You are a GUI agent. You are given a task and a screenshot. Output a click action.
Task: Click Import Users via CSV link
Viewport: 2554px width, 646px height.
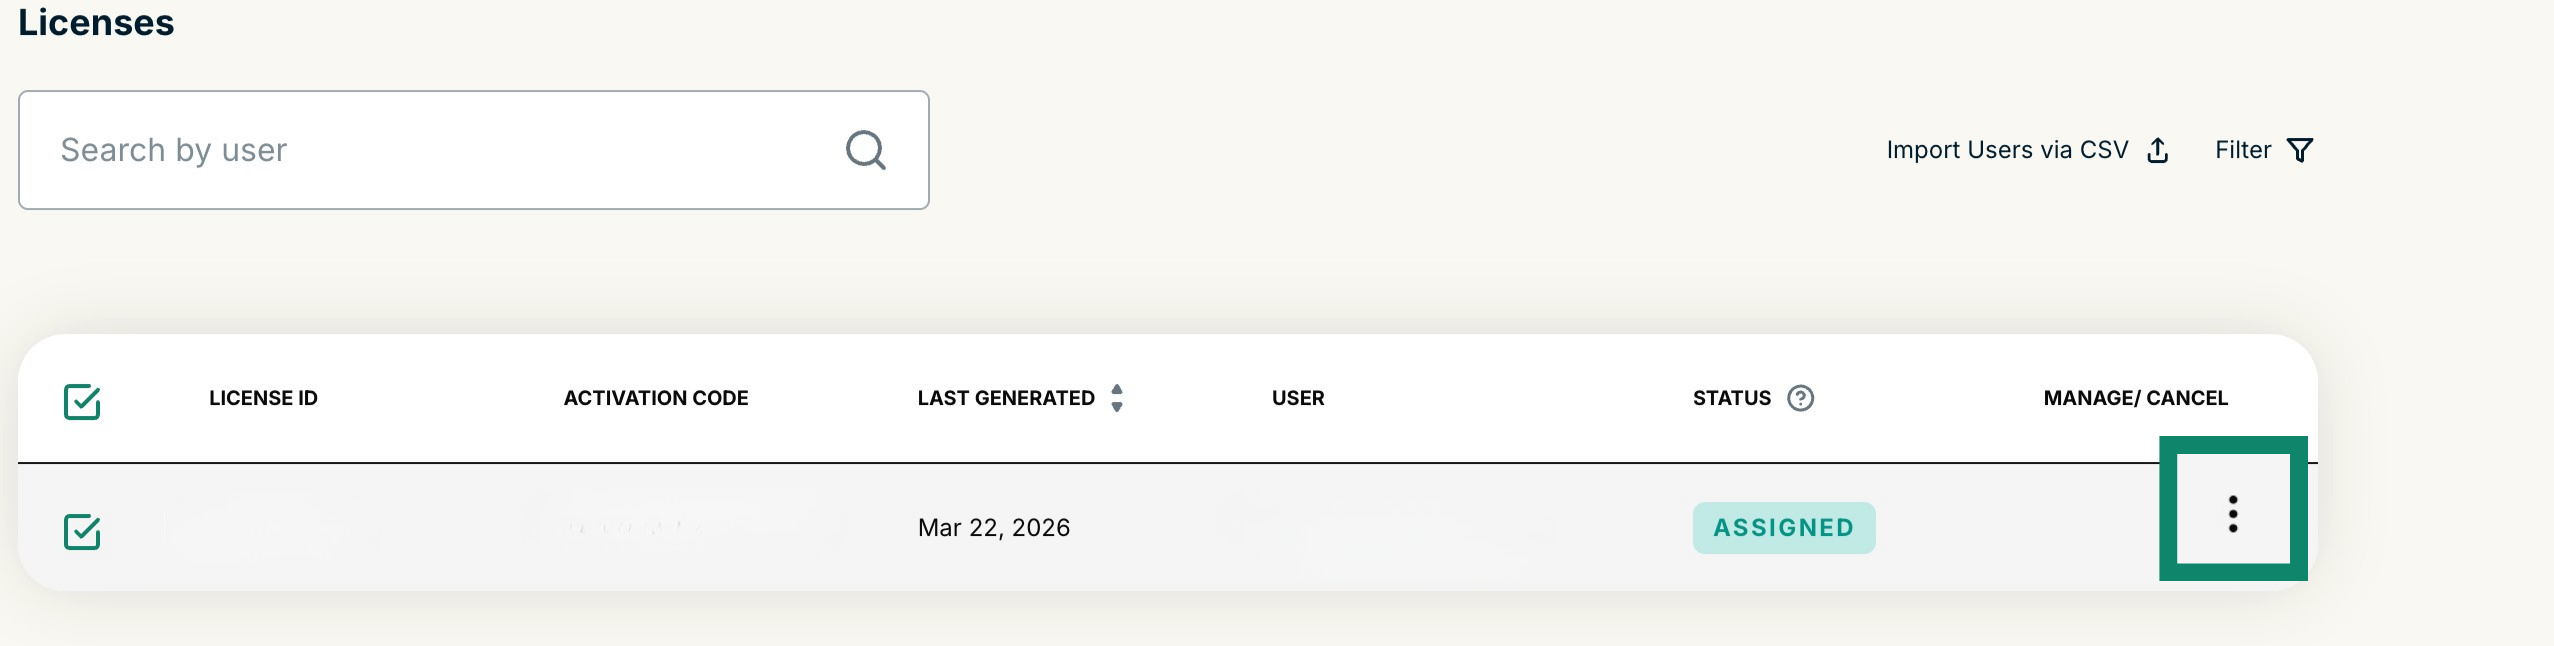click(2006, 150)
